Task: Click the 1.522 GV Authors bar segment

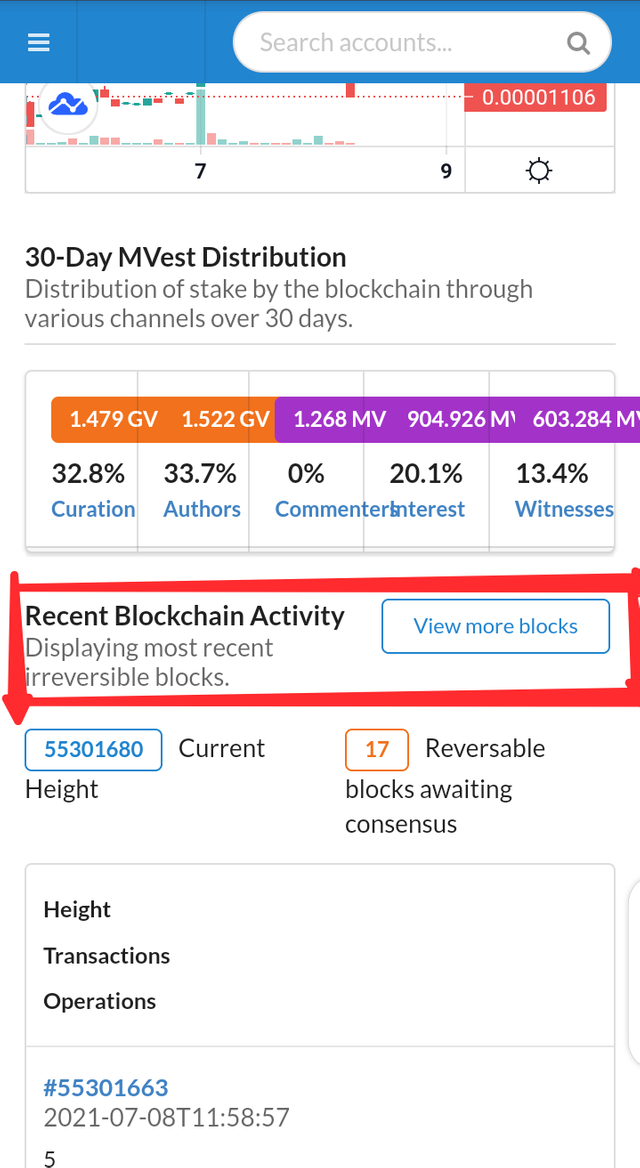Action: 226,419
